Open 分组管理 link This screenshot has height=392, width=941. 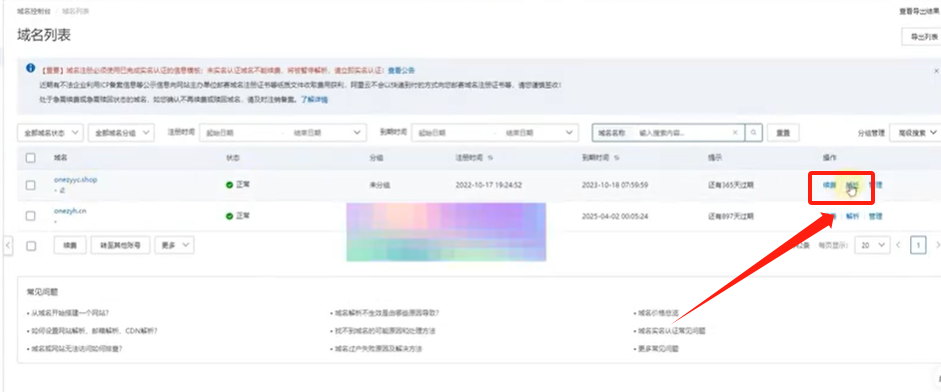coord(871,133)
